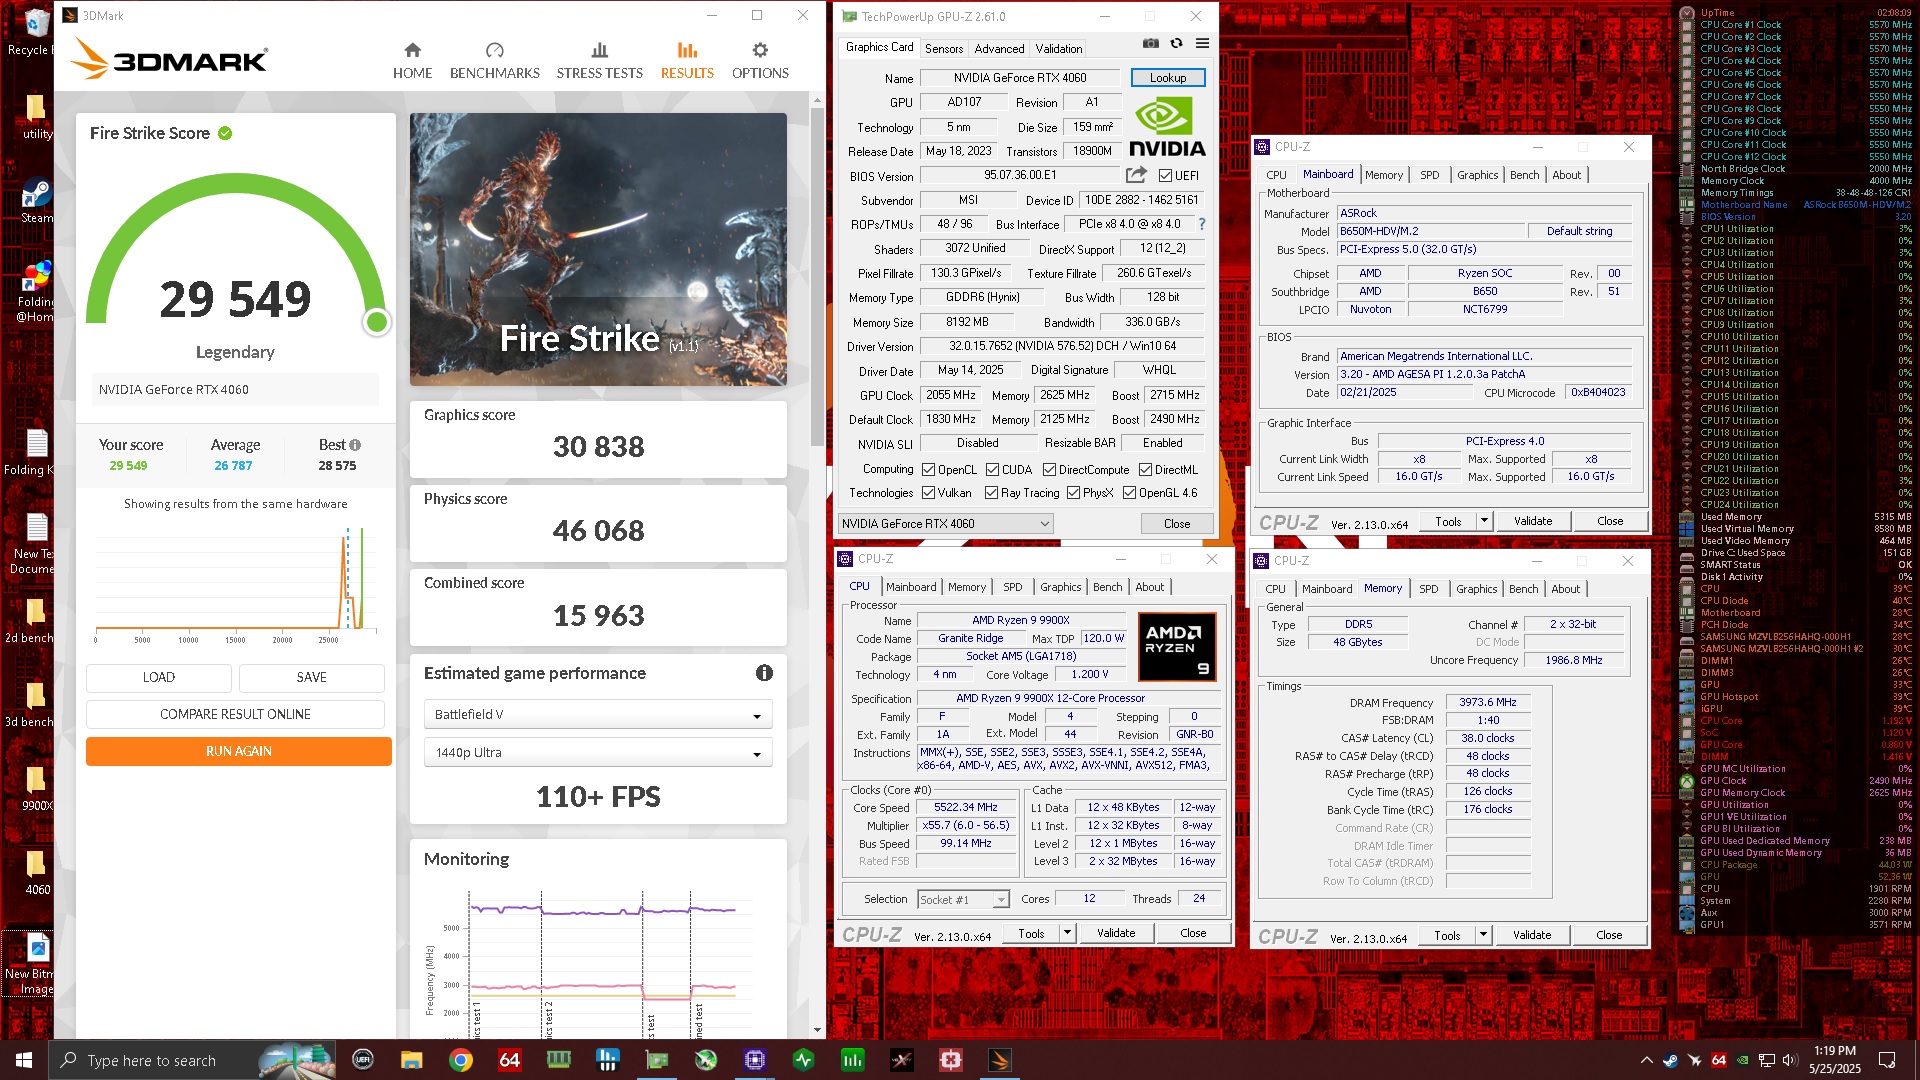1920x1080 pixels.
Task: Open notification center from the taskbar
Action: pos(1887,1060)
